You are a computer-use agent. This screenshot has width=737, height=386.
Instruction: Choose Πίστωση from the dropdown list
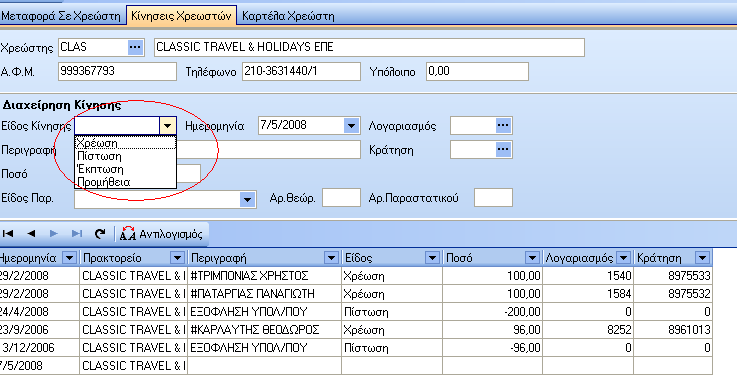(x=125, y=156)
